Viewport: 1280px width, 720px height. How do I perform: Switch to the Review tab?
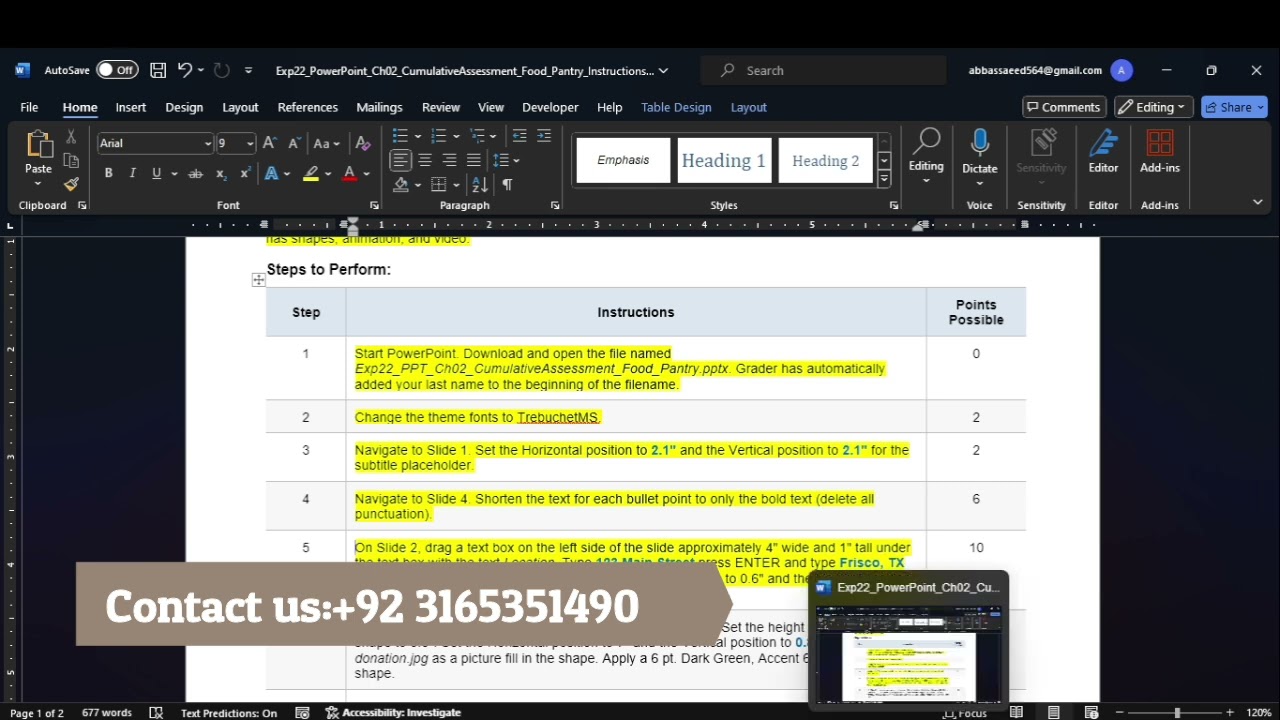pos(441,107)
